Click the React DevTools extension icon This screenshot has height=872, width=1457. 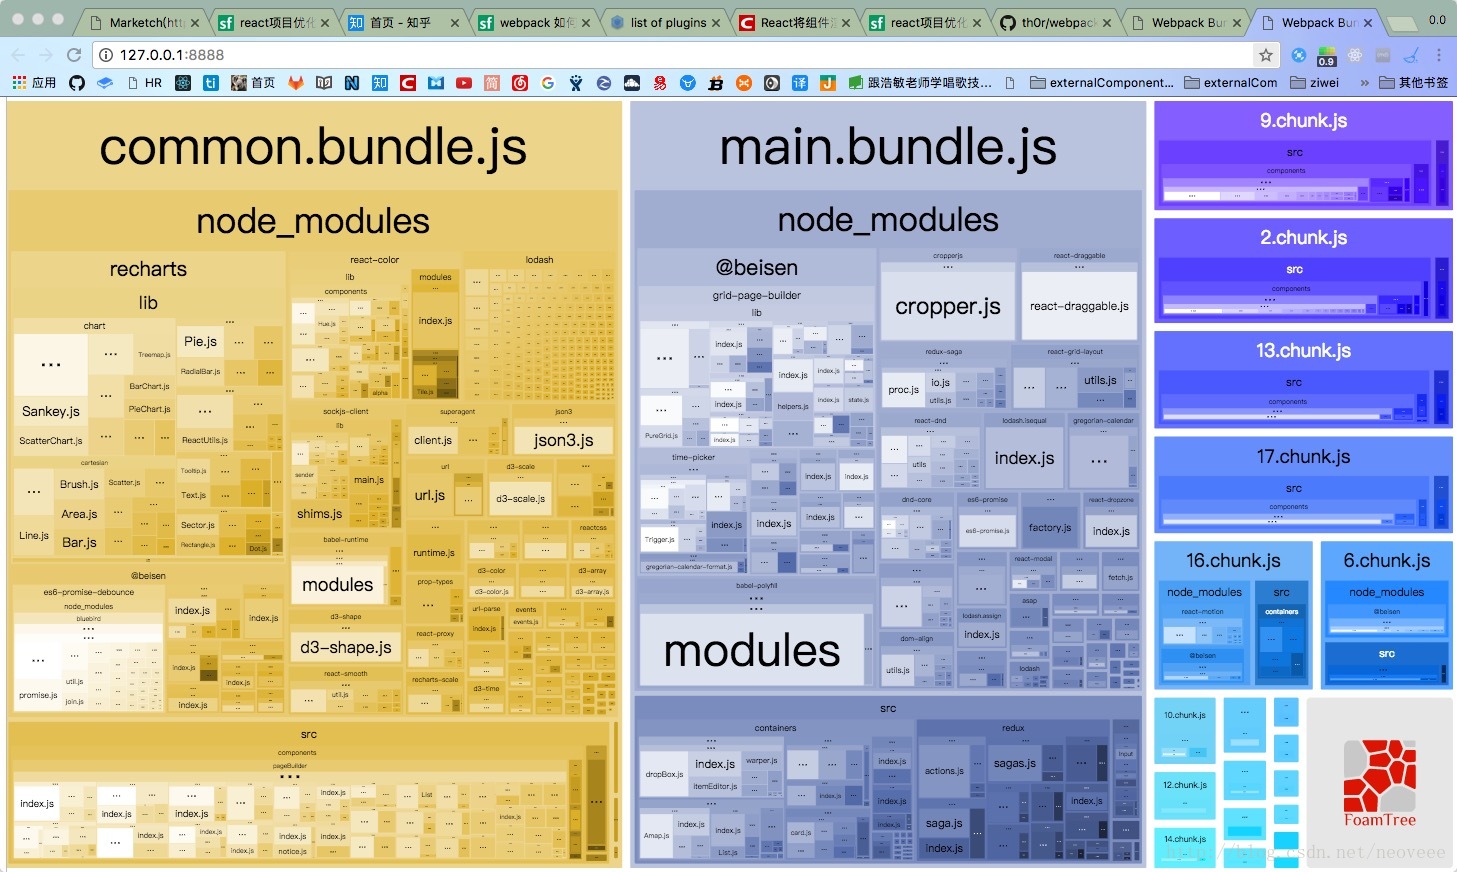click(1355, 55)
